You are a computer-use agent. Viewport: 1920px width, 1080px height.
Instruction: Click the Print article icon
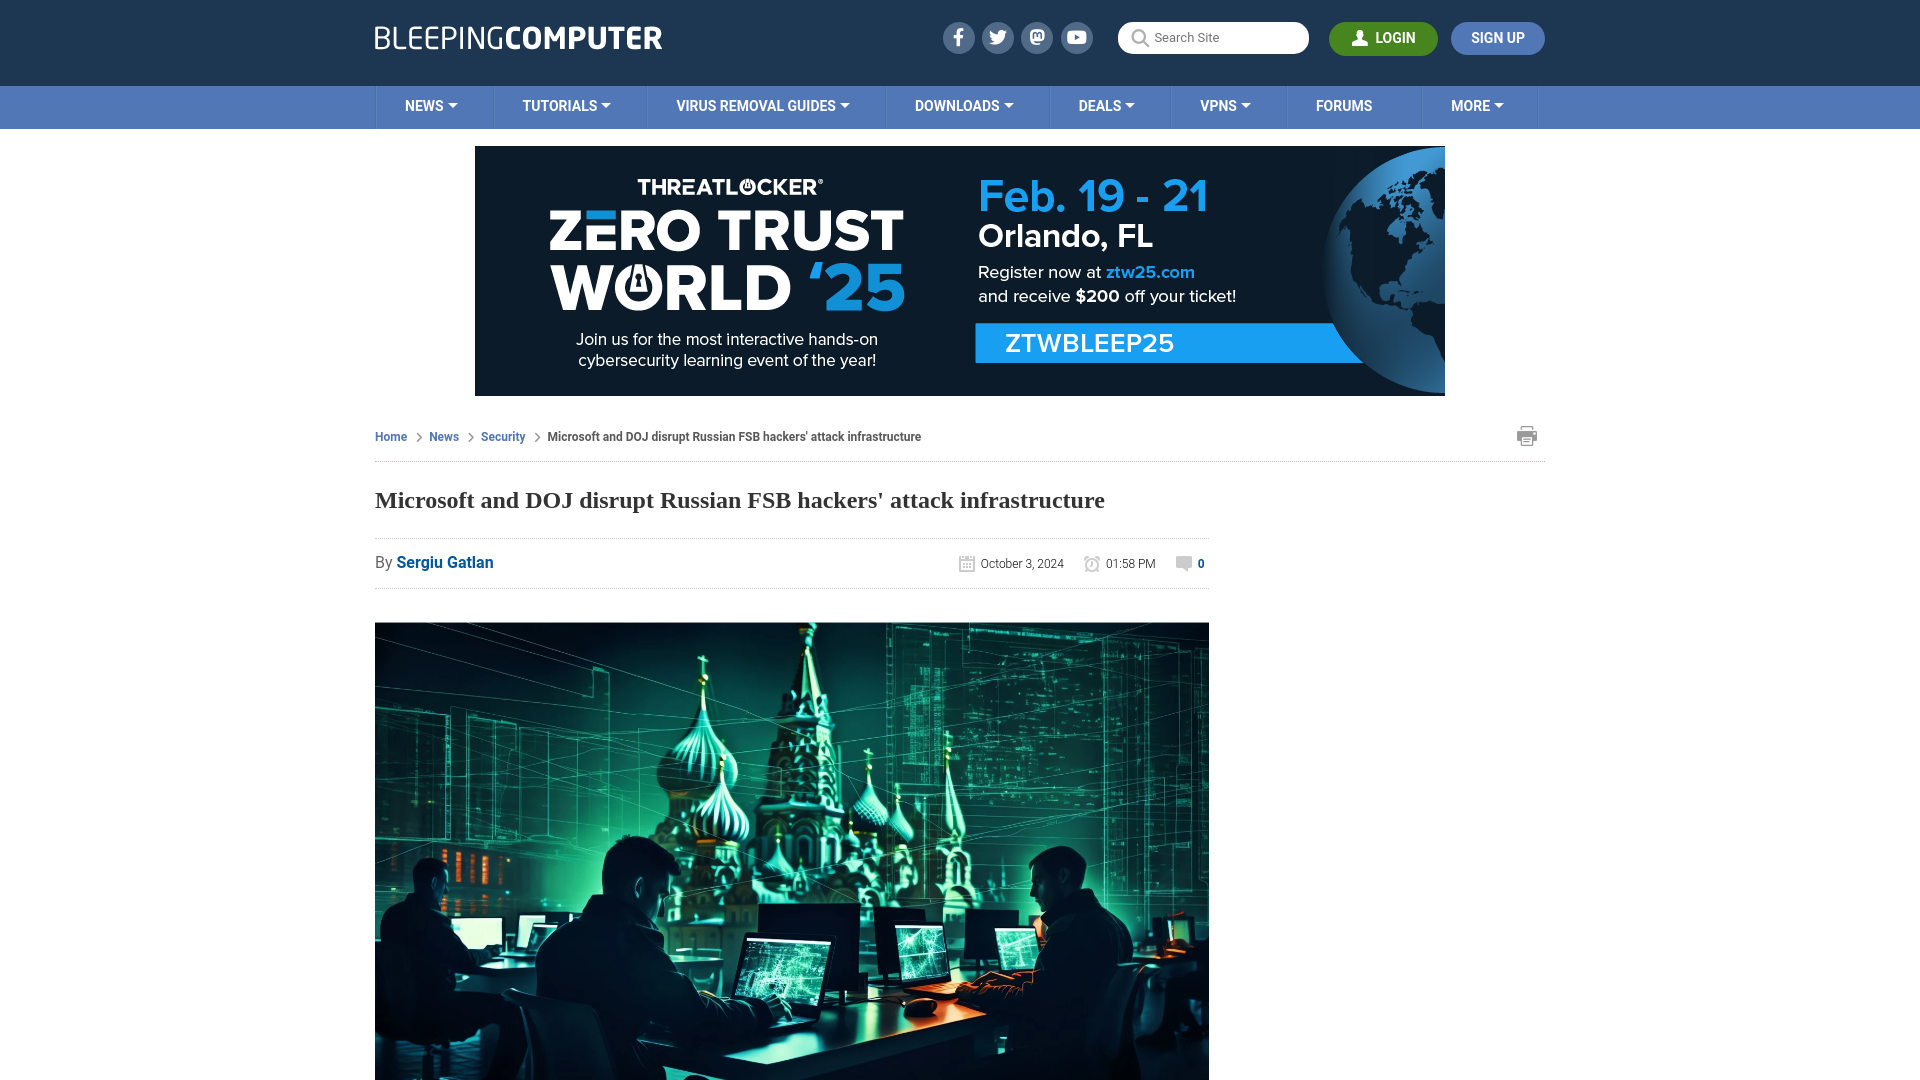[x=1527, y=435]
